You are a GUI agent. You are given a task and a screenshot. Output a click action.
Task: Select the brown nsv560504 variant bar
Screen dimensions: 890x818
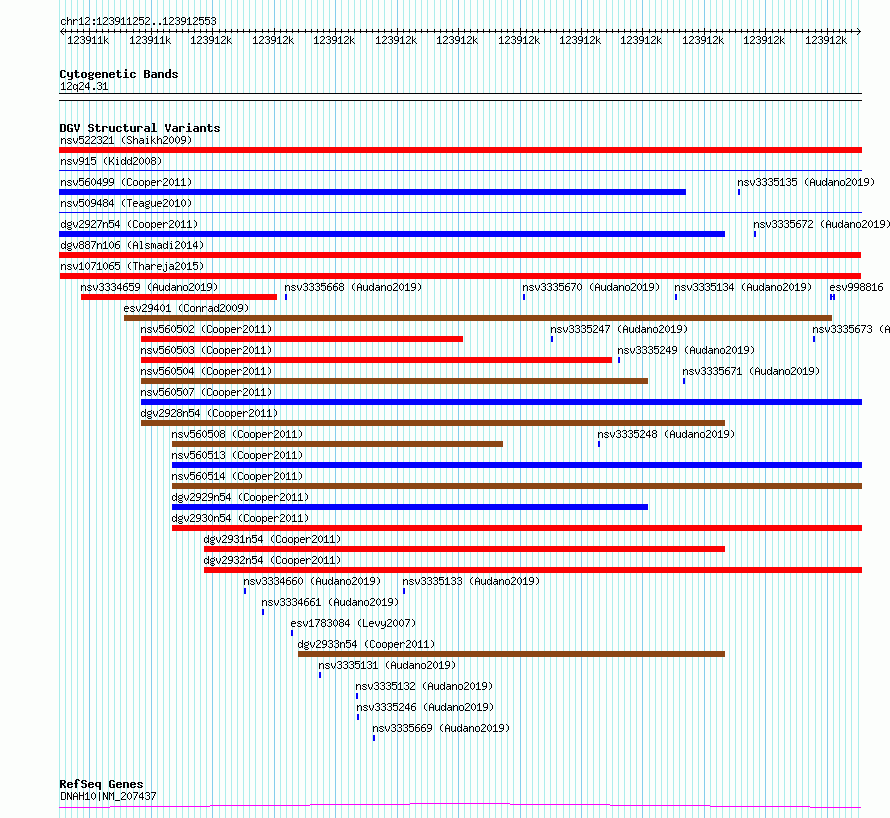click(394, 381)
